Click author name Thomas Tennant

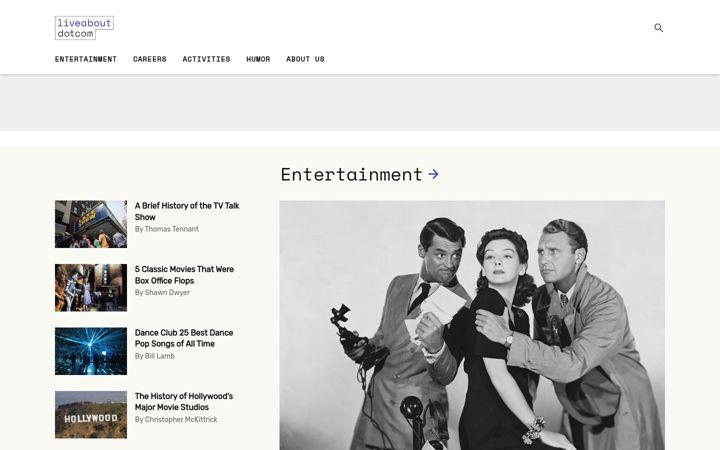pyautogui.click(x=172, y=229)
